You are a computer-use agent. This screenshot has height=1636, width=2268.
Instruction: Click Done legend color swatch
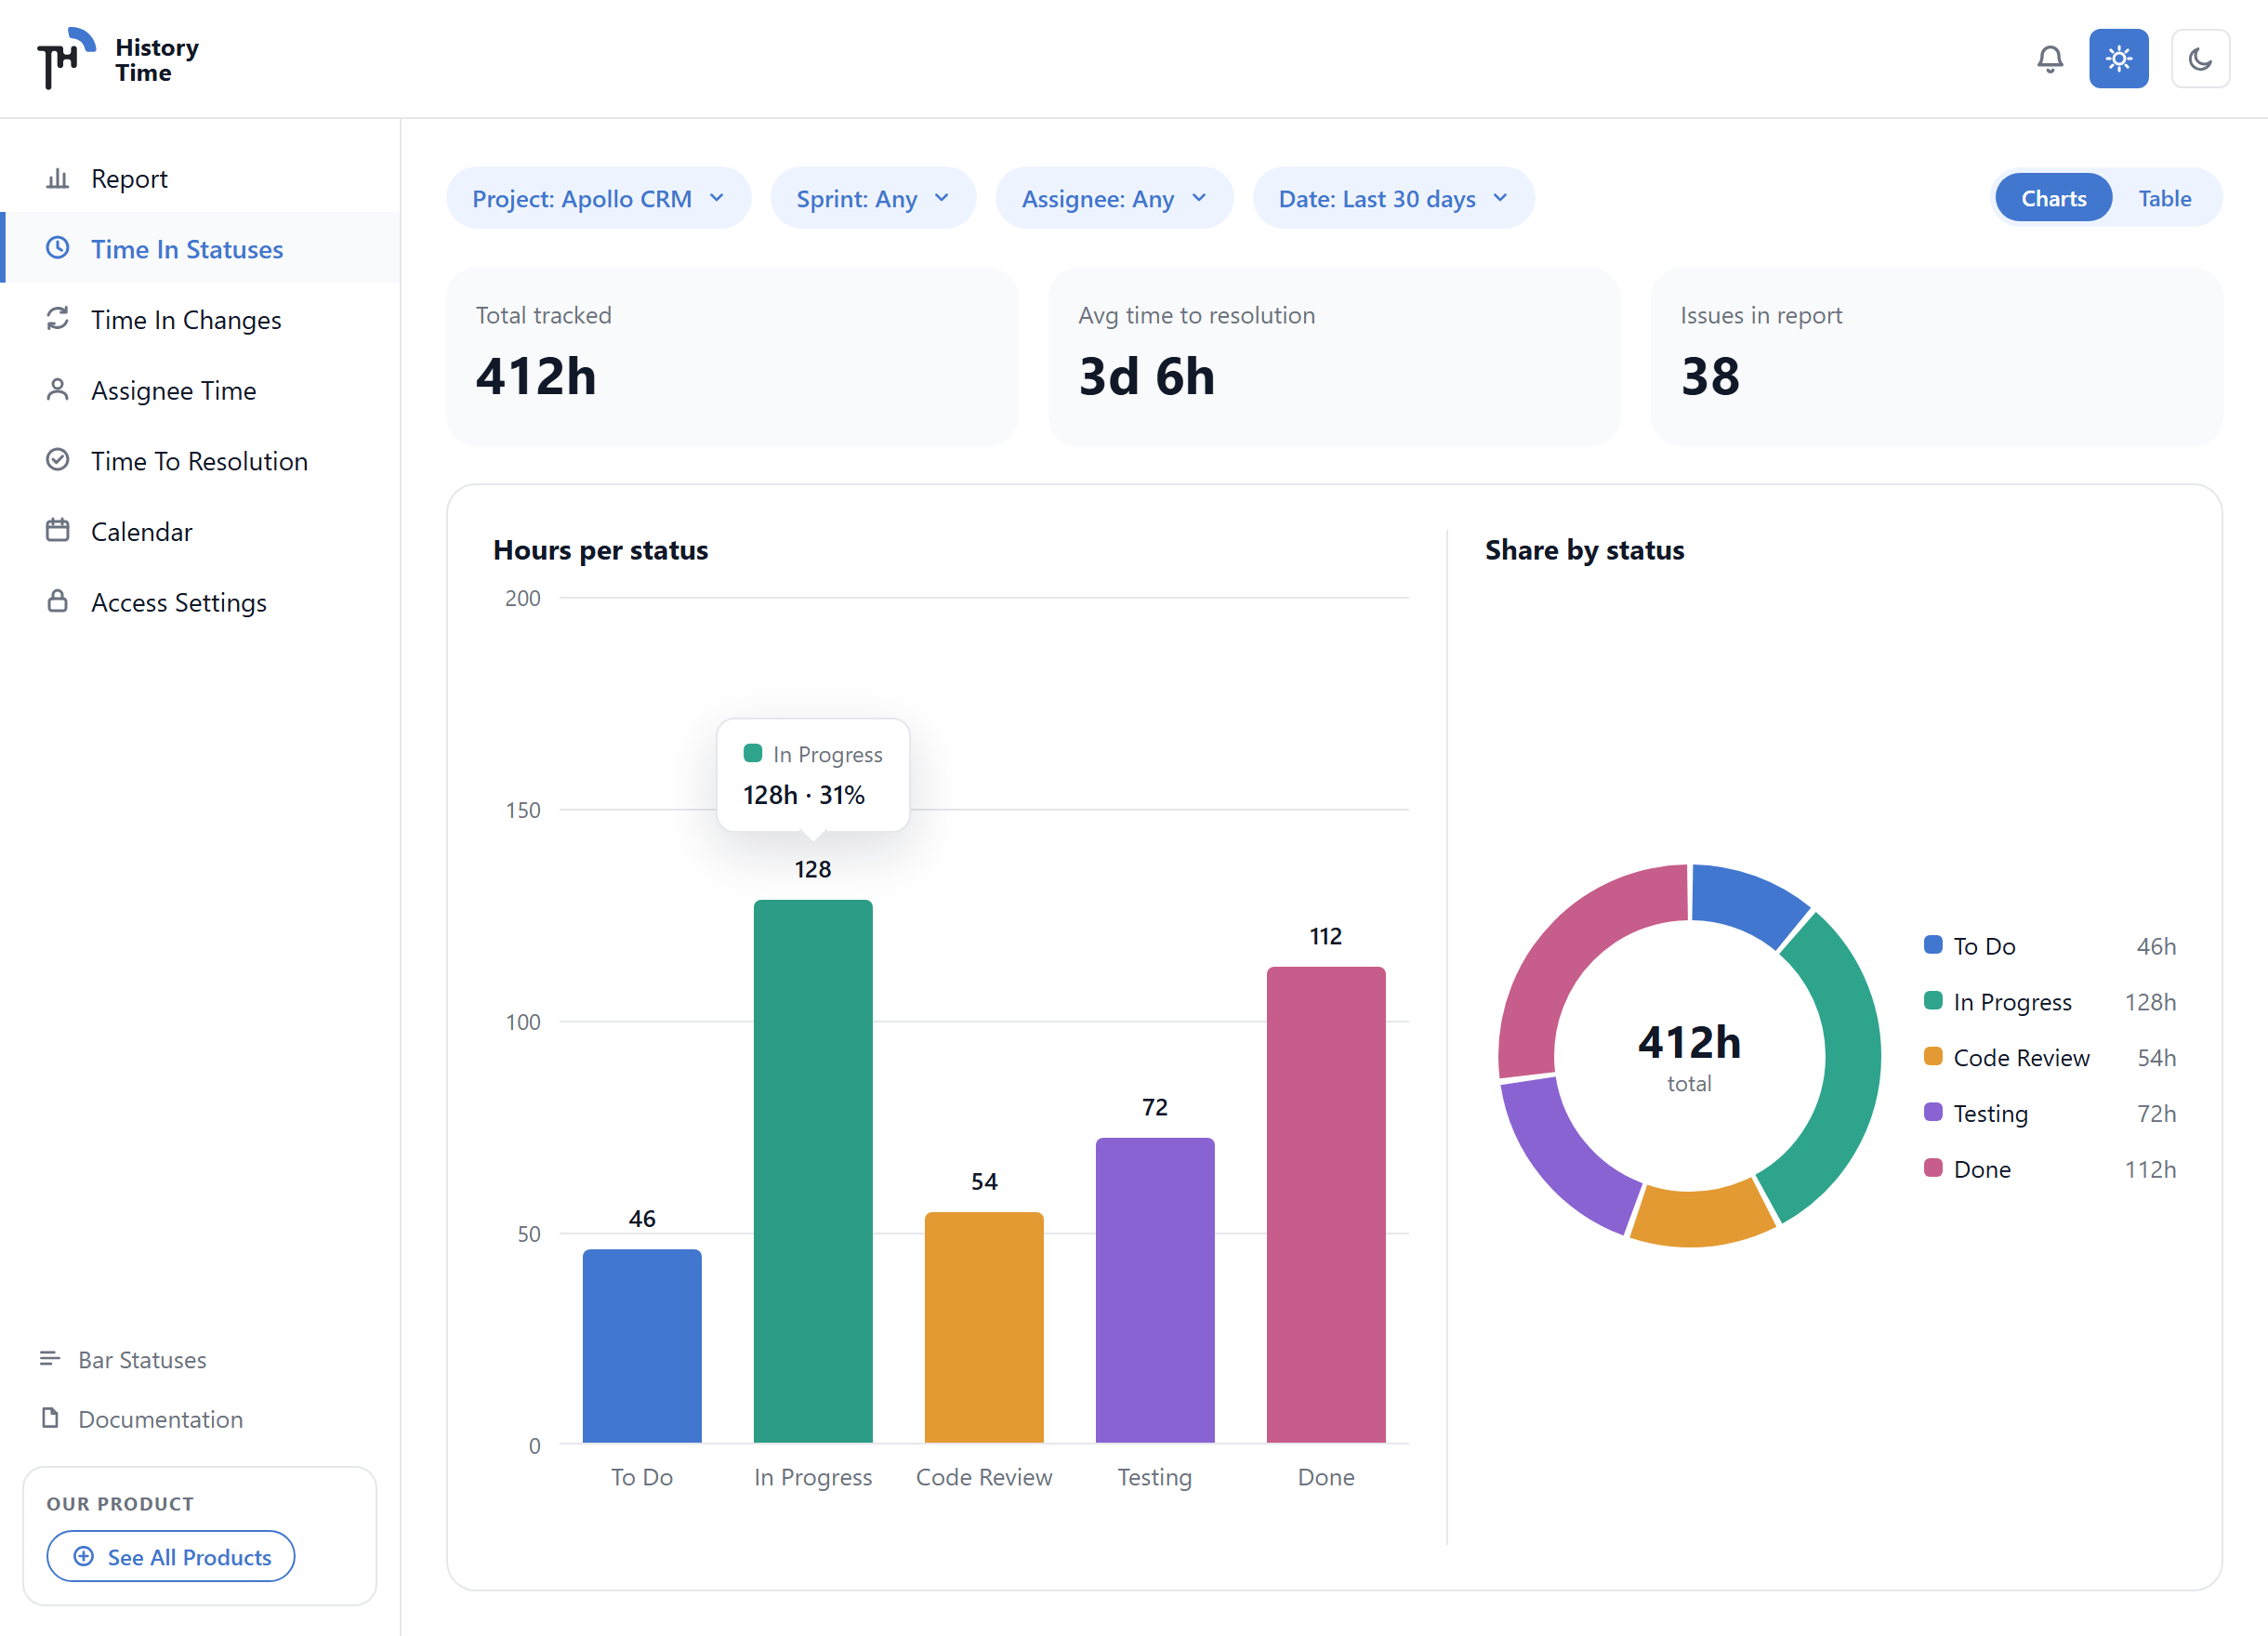click(x=1933, y=1168)
